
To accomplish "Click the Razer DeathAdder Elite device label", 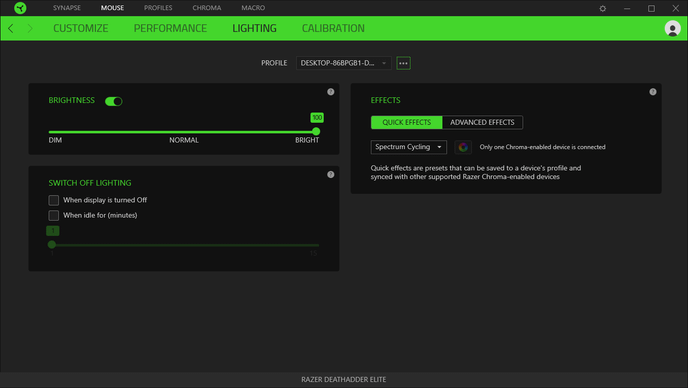I will pyautogui.click(x=344, y=380).
